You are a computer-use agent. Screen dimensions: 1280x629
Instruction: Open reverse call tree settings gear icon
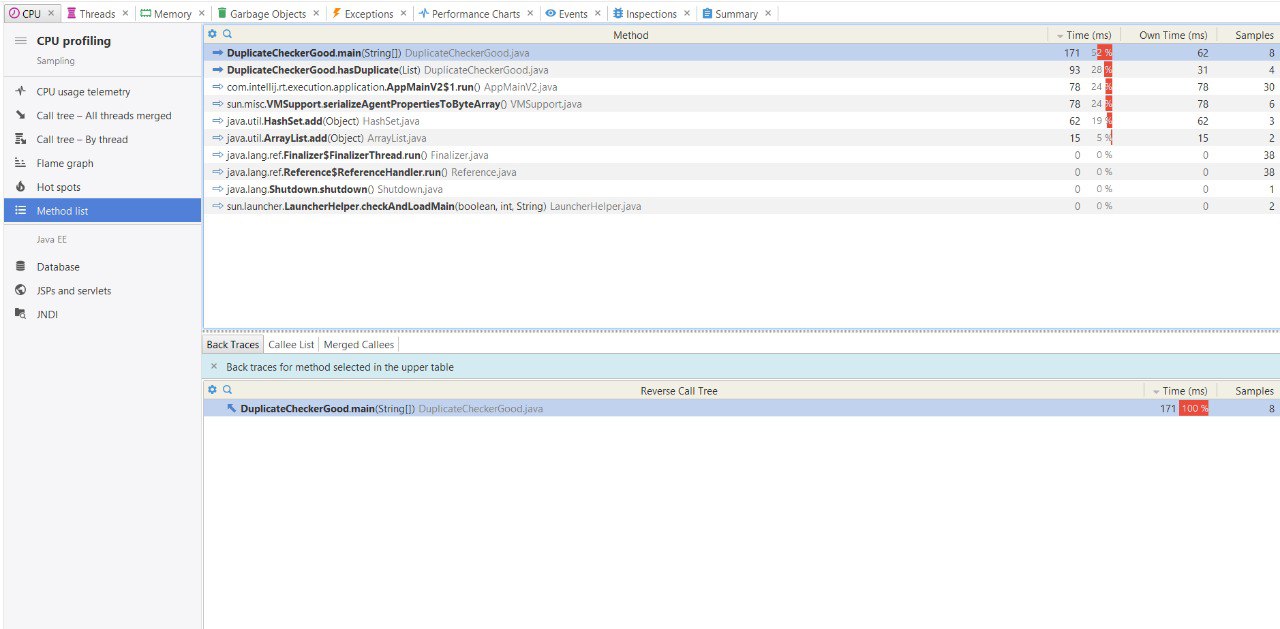click(212, 390)
